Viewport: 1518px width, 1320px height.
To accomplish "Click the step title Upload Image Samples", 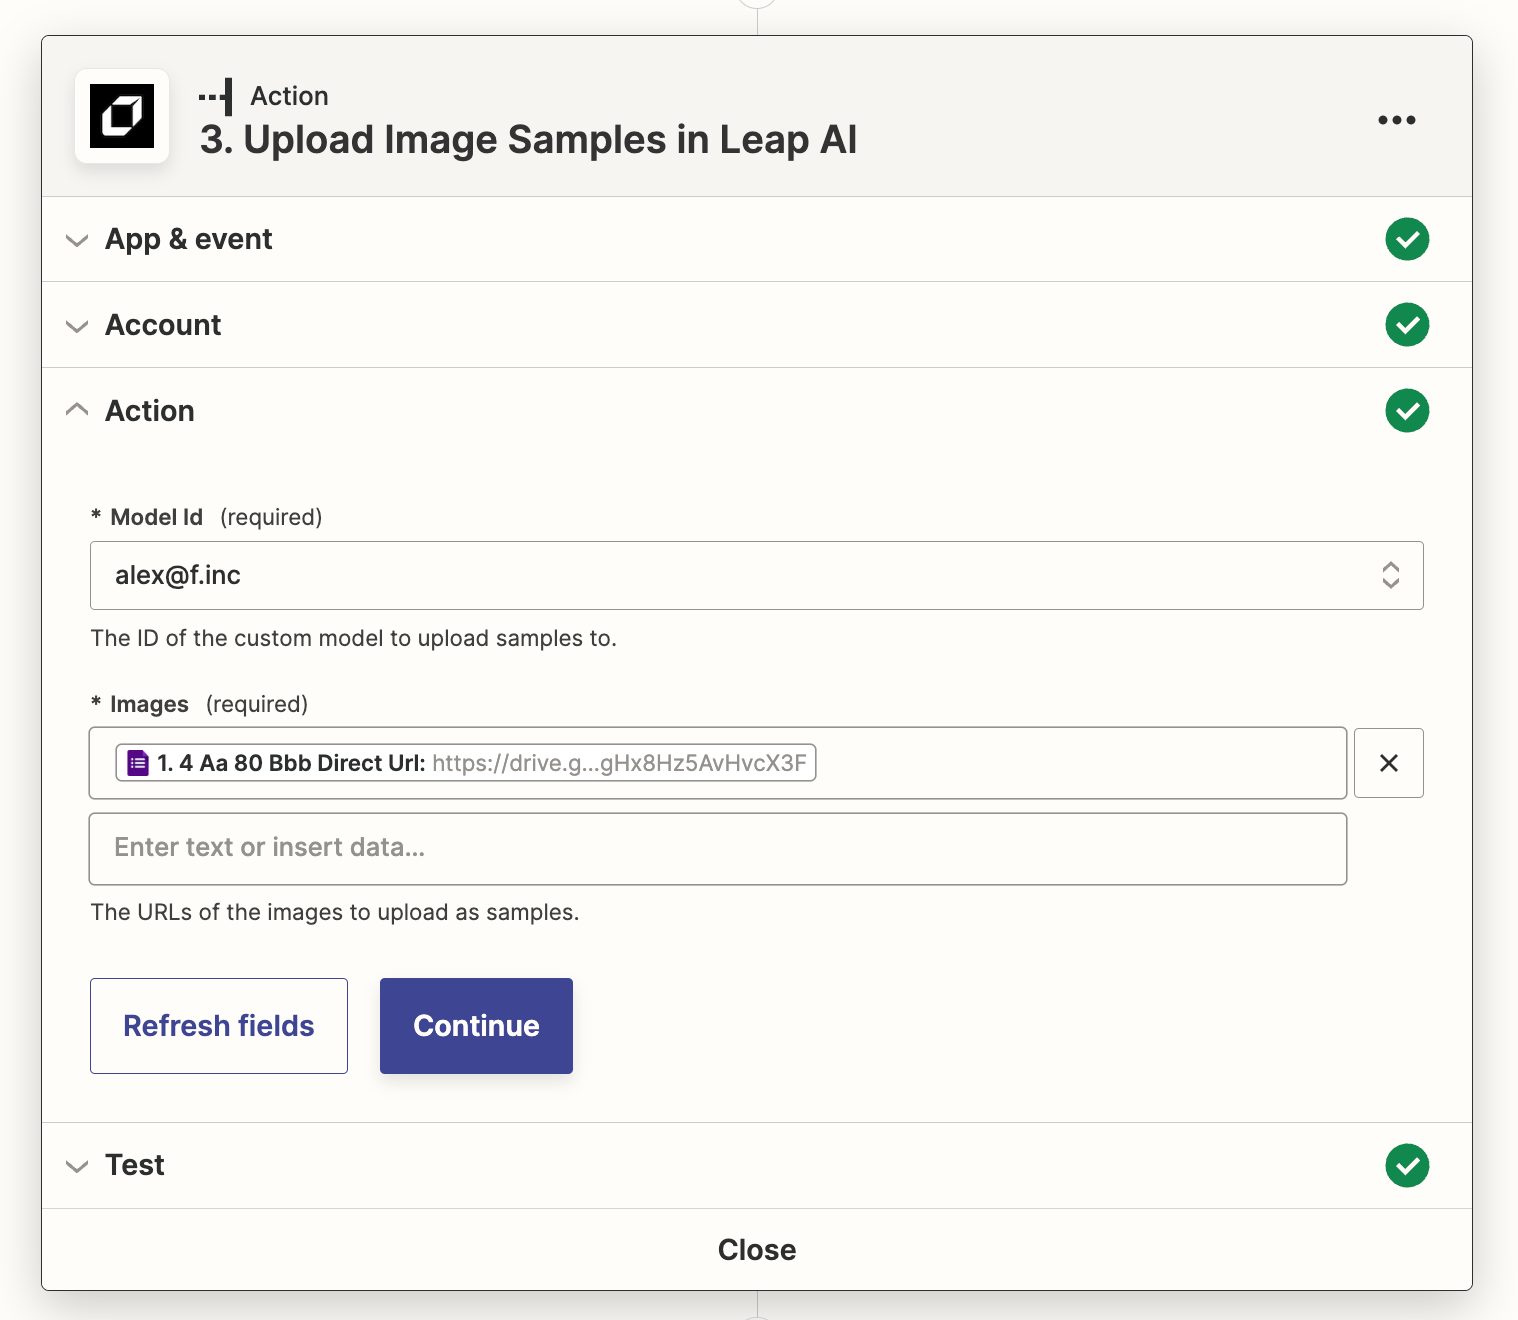I will coord(528,140).
